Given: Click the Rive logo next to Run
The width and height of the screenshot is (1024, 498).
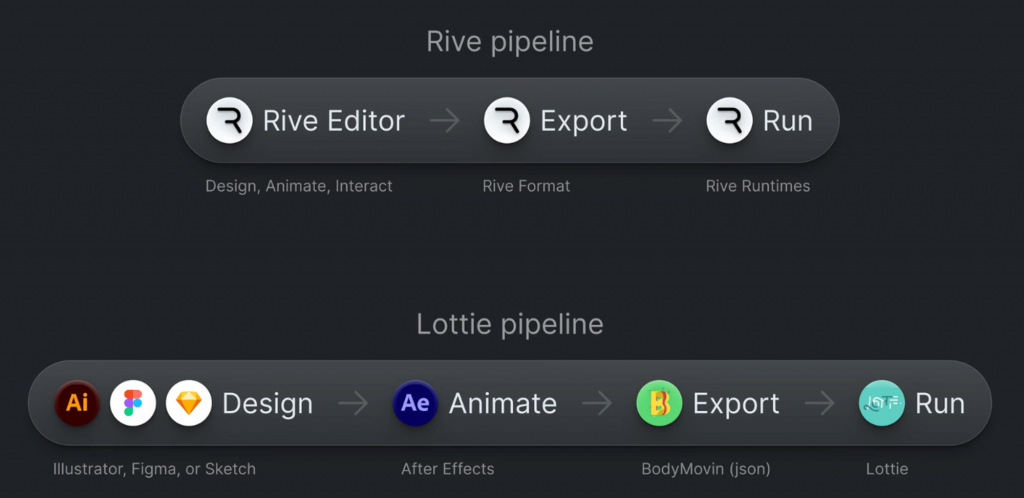Looking at the screenshot, I should tap(729, 121).
